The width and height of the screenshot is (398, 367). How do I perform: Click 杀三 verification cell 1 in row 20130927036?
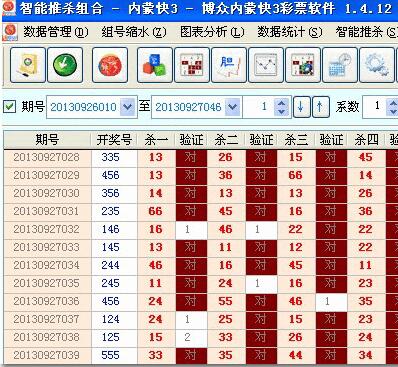tap(331, 301)
